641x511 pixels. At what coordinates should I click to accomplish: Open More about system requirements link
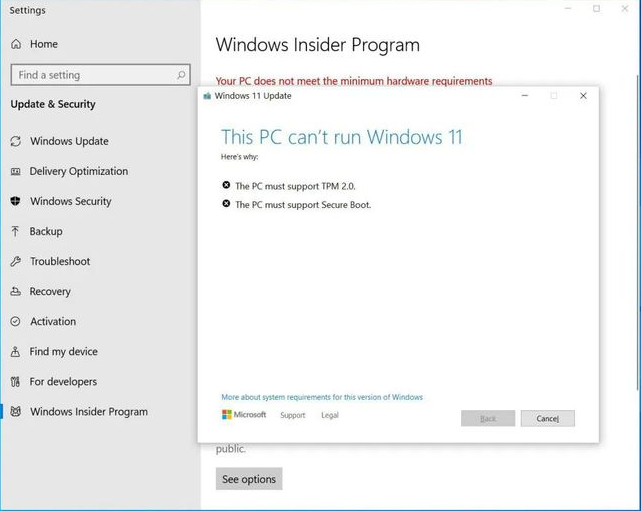tap(322, 397)
